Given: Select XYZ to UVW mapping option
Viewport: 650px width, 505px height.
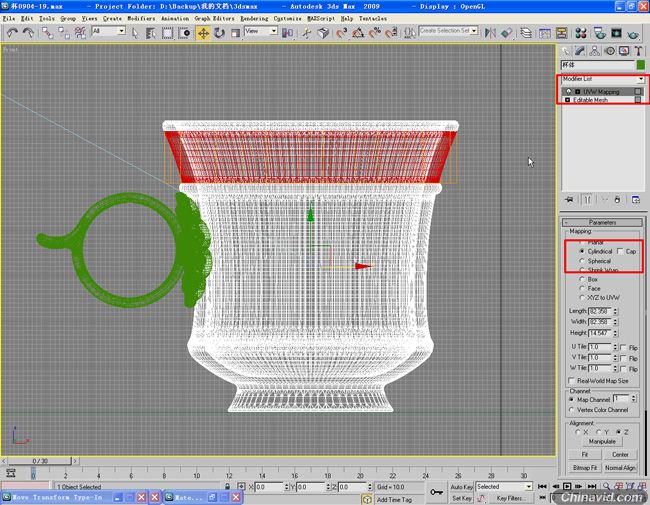Looking at the screenshot, I should (x=582, y=297).
